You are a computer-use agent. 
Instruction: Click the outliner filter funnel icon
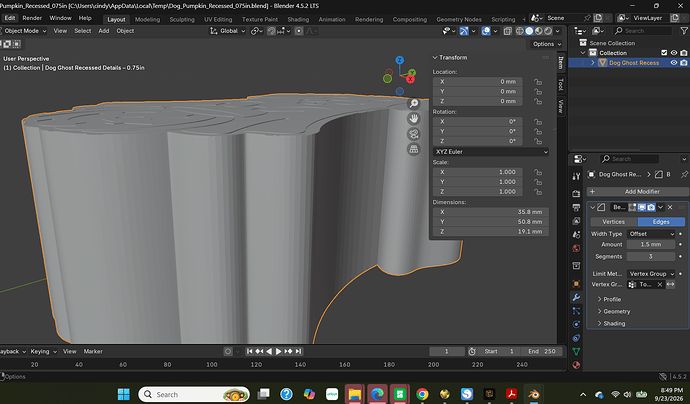(684, 31)
